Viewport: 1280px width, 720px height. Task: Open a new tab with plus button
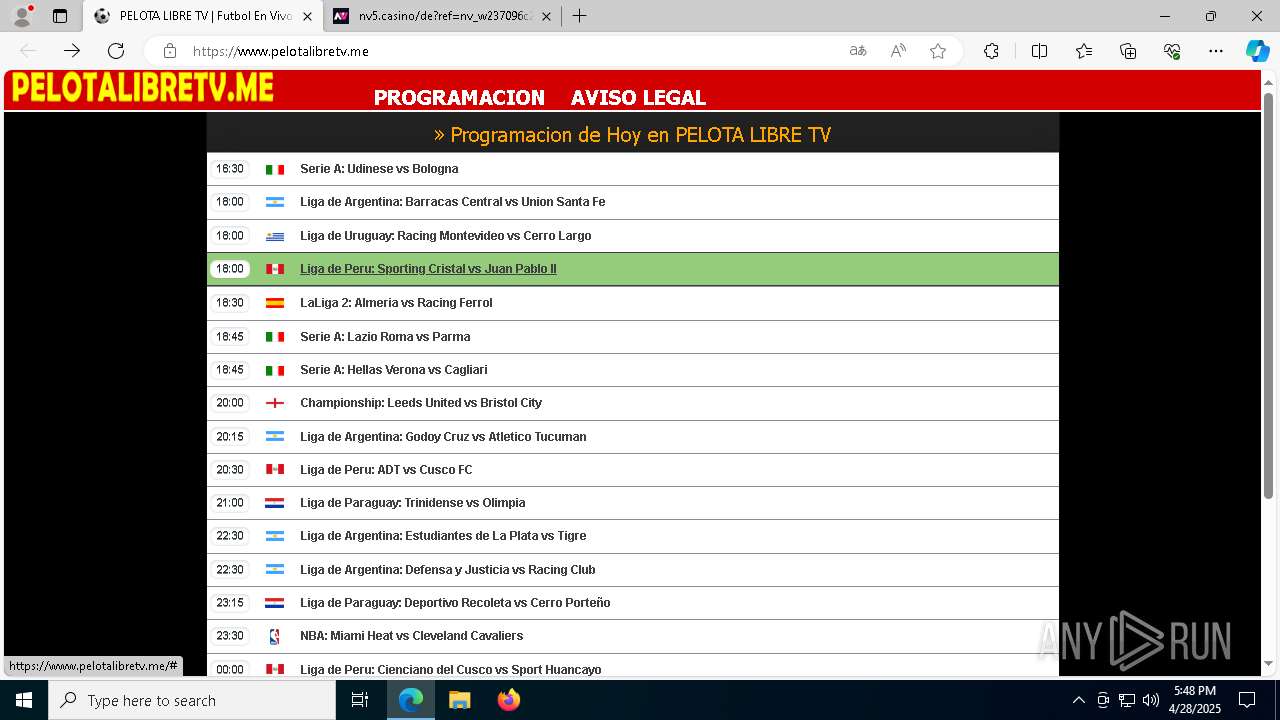point(579,16)
